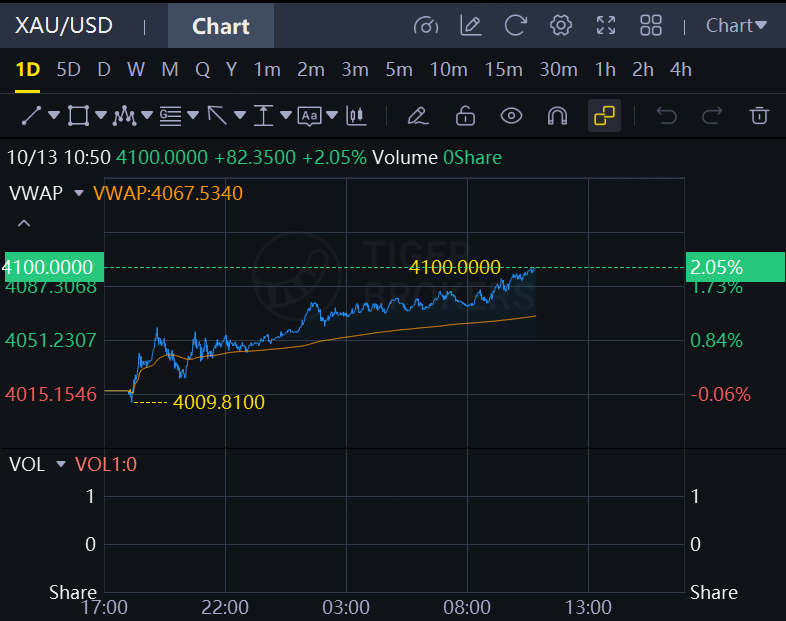Toggle magnet snap mode
Viewport: 786px width, 621px height.
click(557, 116)
